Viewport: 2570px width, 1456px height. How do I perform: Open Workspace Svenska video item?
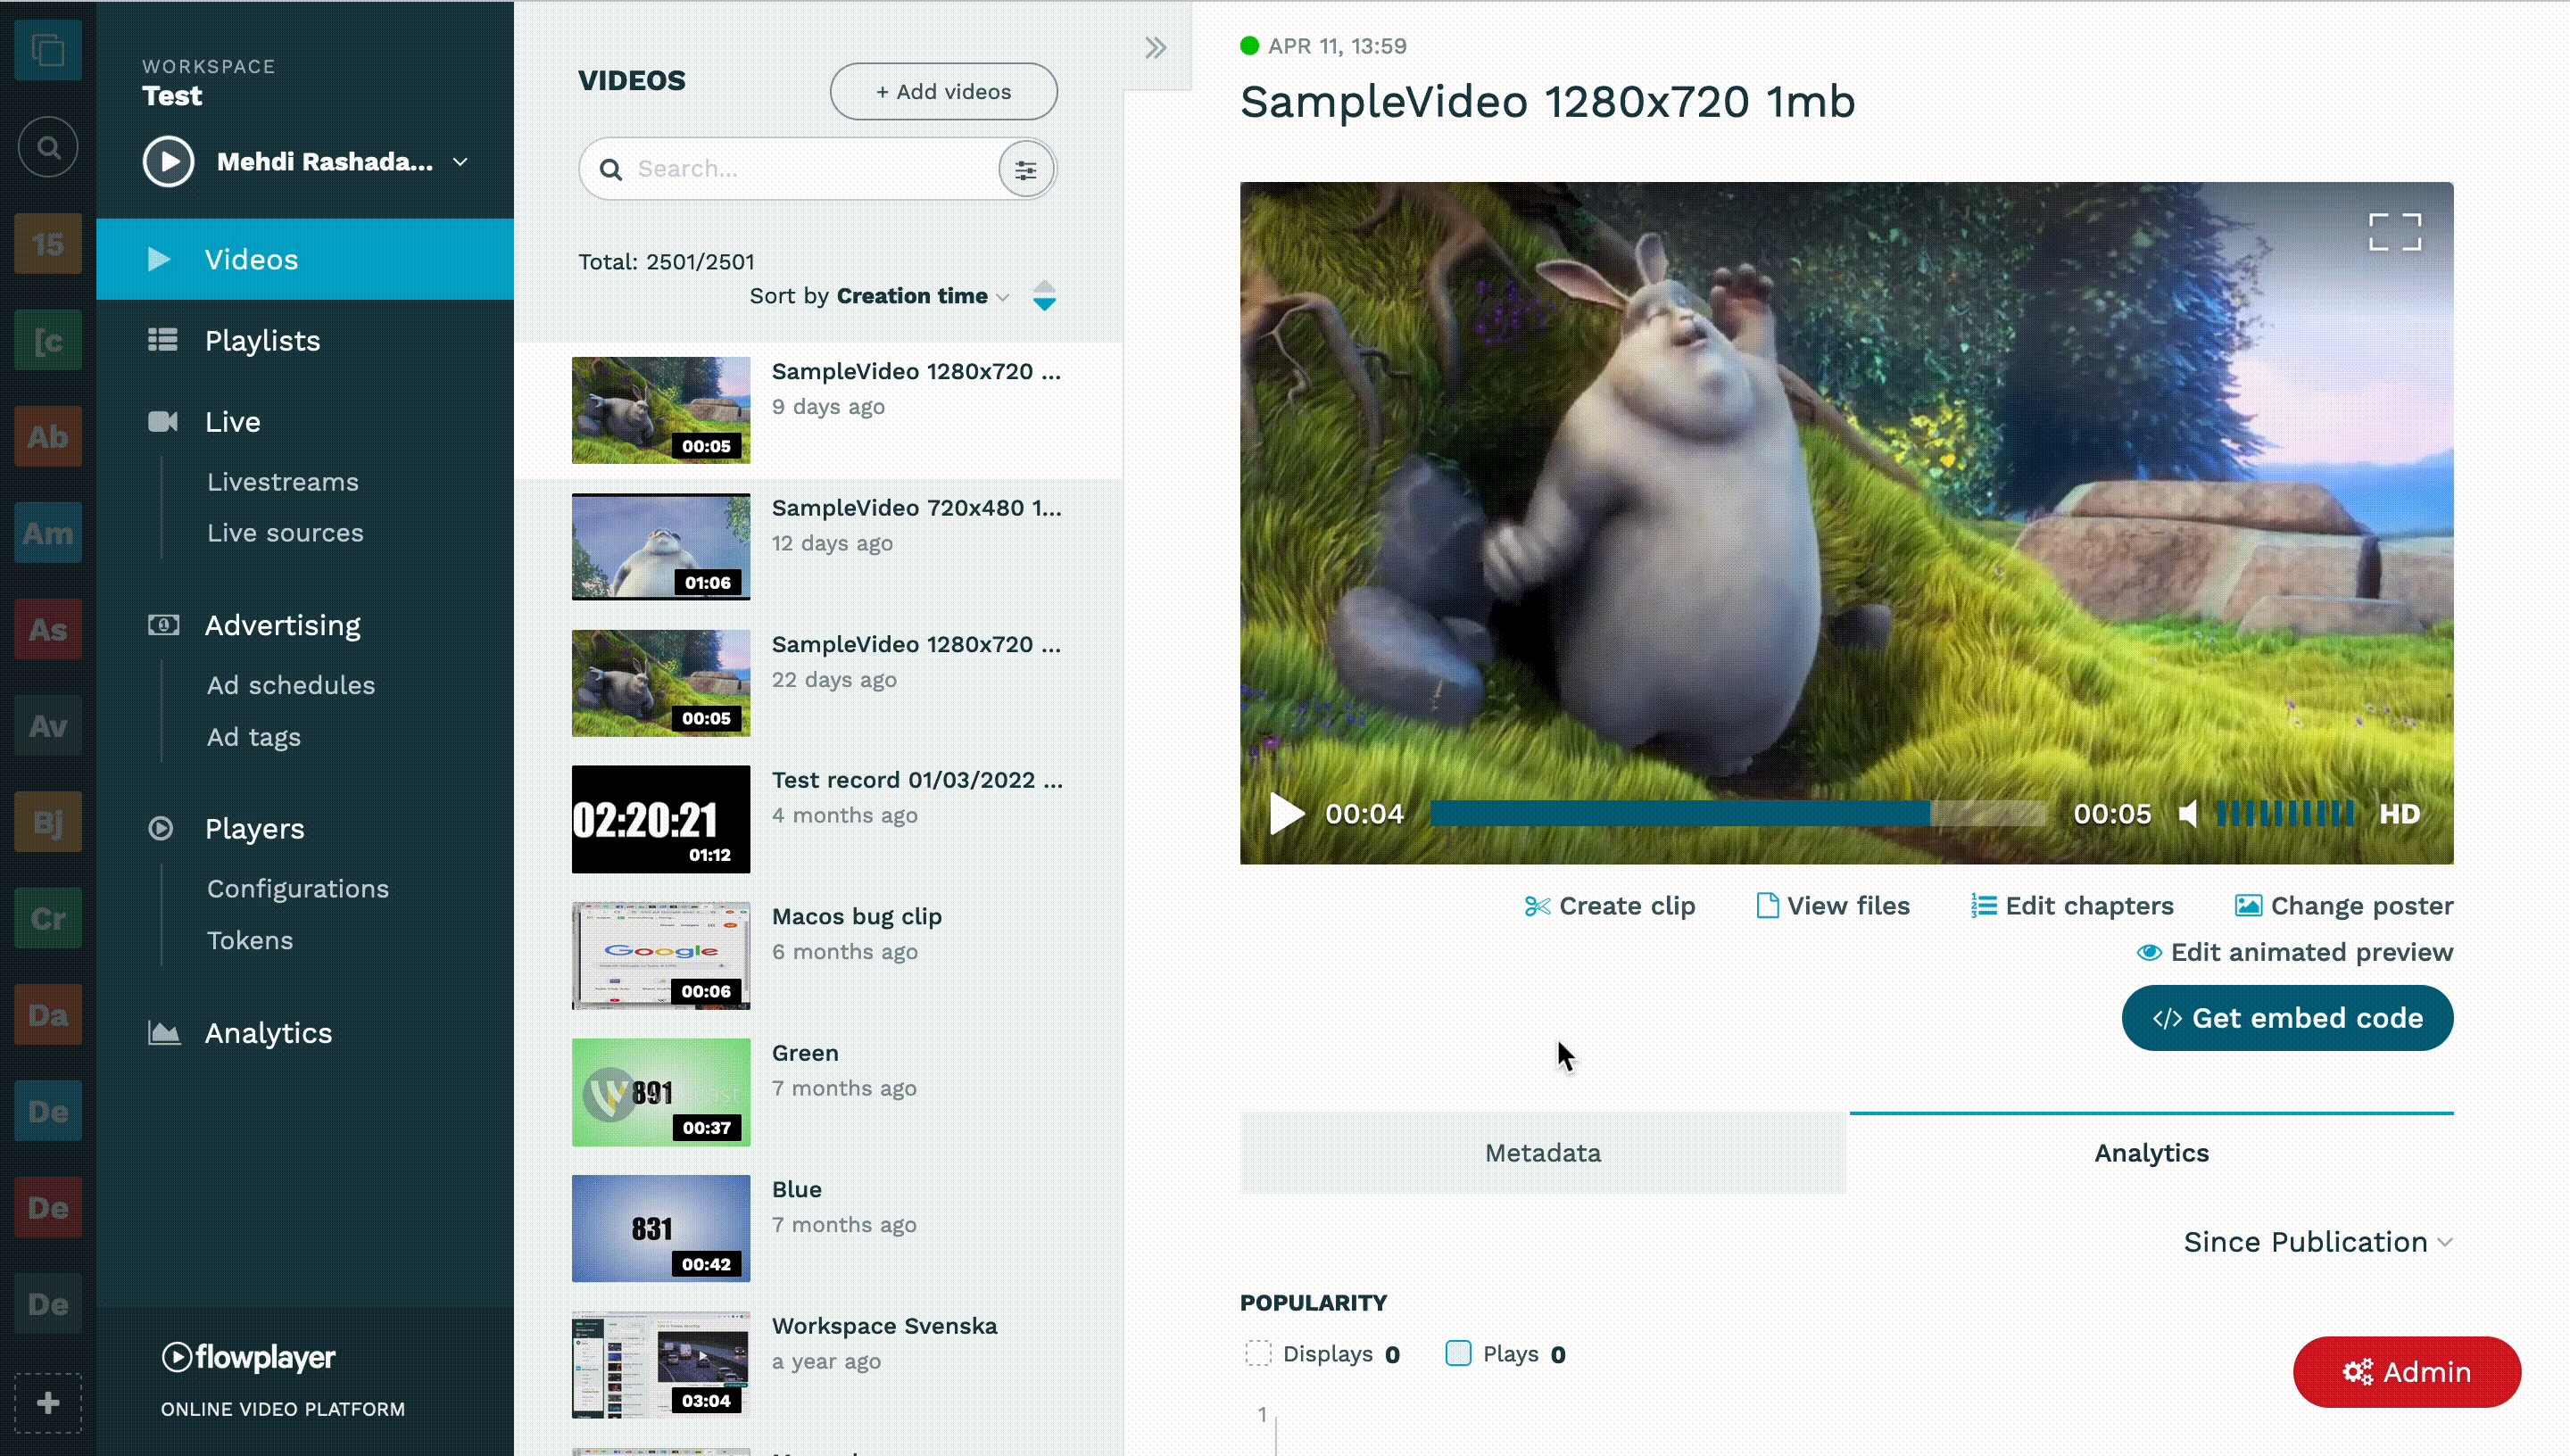point(818,1365)
